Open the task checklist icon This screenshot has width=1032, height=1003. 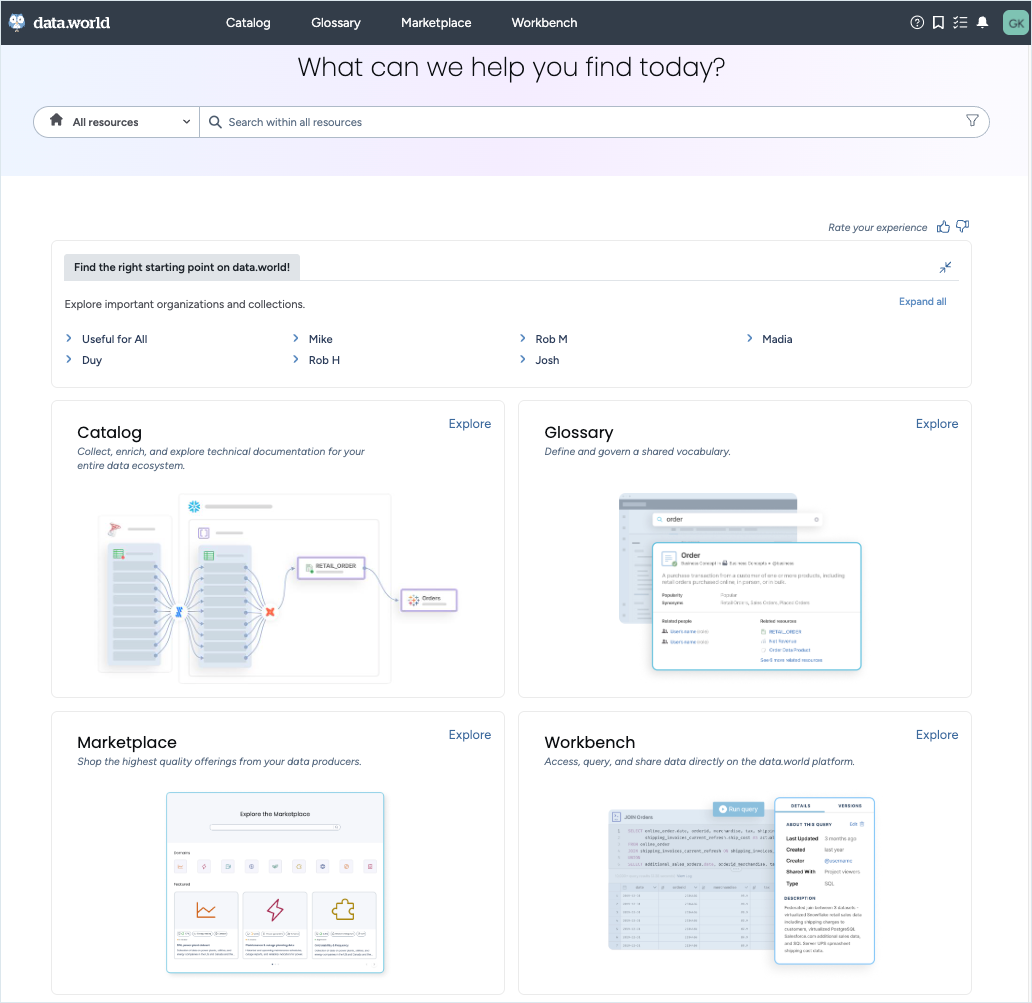click(960, 22)
